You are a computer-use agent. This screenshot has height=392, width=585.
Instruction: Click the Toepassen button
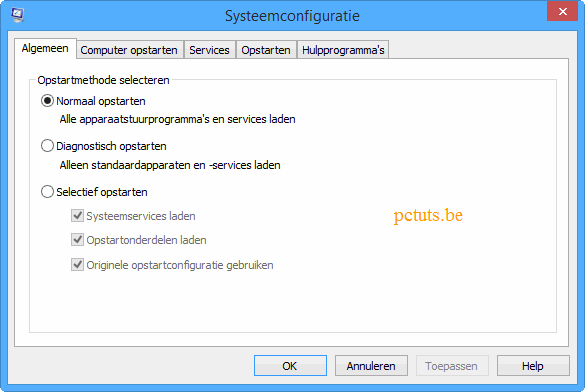[x=452, y=366]
